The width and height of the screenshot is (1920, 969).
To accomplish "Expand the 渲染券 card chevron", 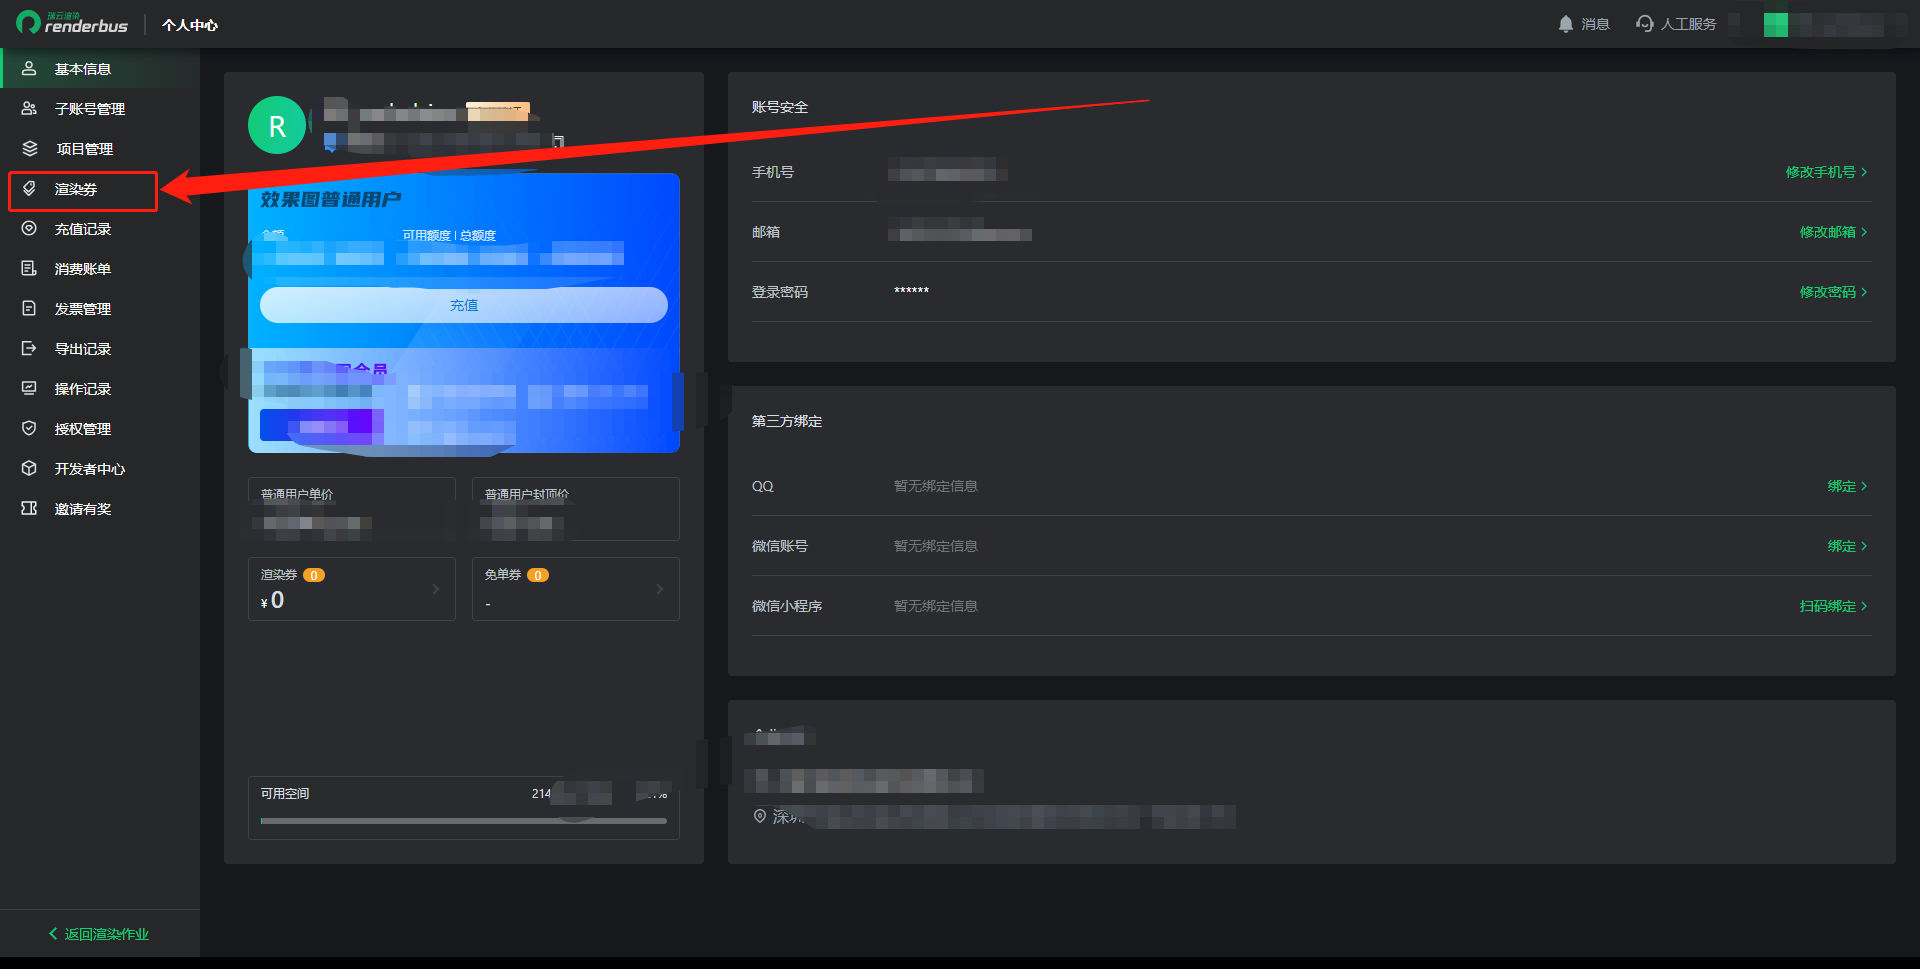I will pos(435,589).
